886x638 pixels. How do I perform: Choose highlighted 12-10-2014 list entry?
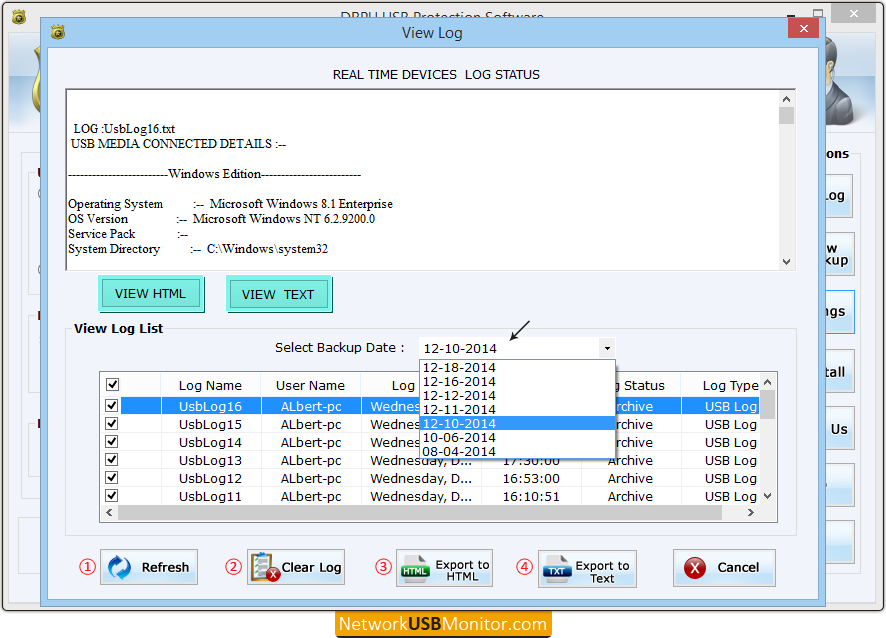point(517,423)
